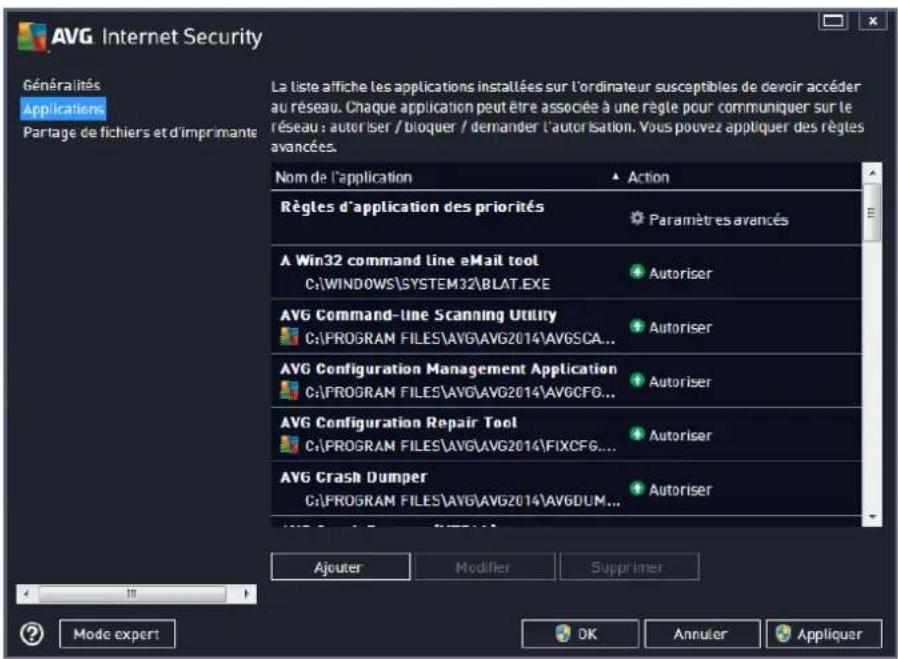Open the Généralités section
The height and width of the screenshot is (659, 898).
pos(61,85)
